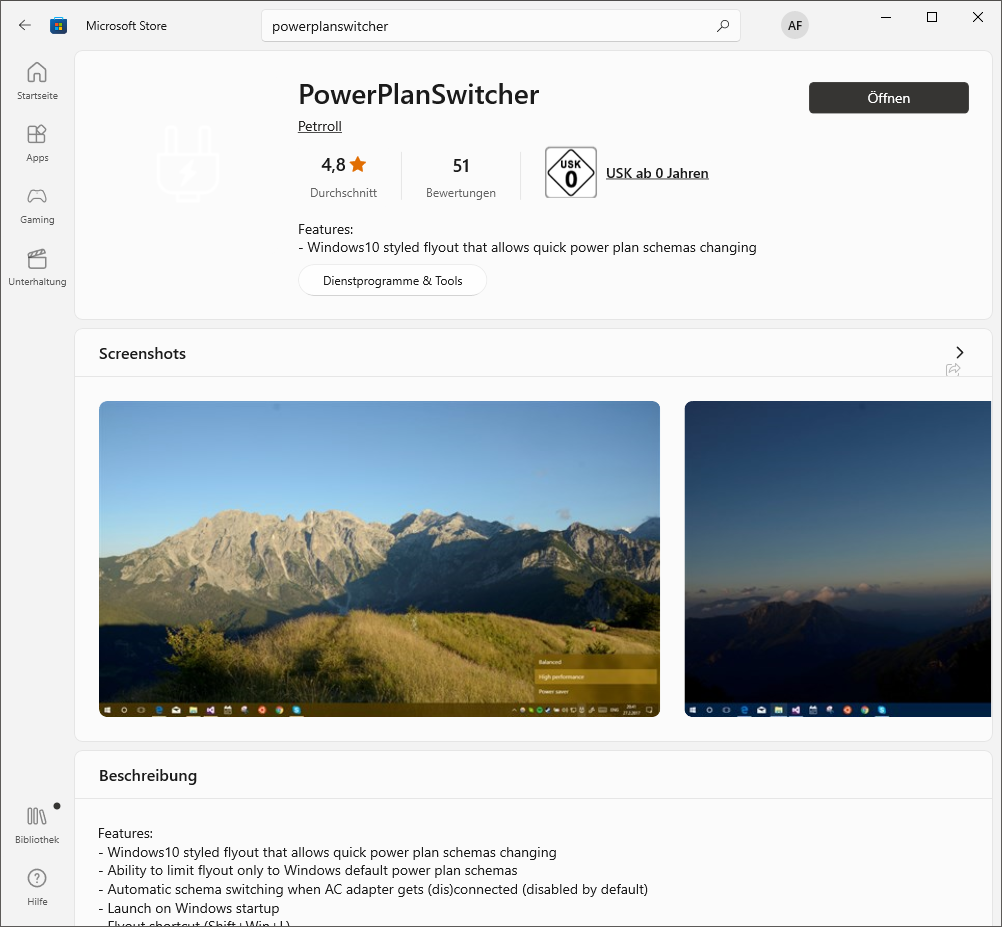Open Hilfe help in the sidebar
Screen dimensions: 1002x927
pyautogui.click(x=37, y=887)
